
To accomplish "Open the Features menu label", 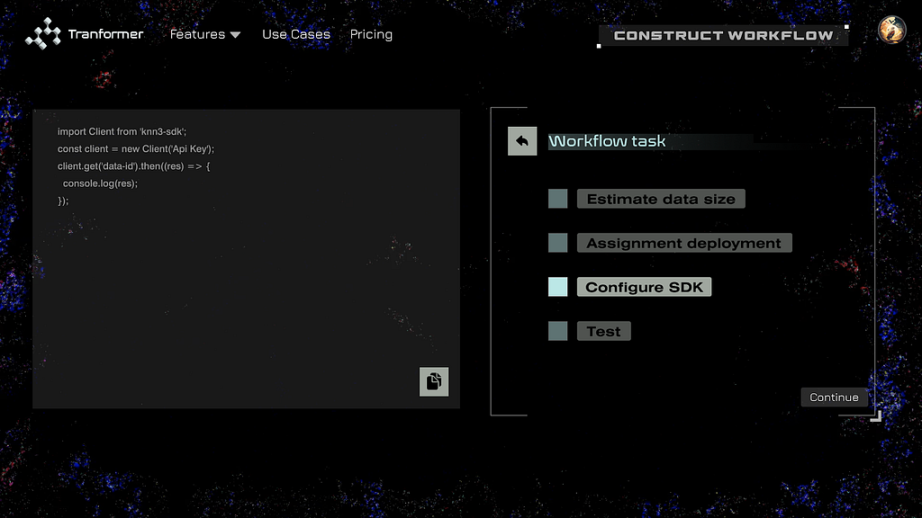I will click(x=198, y=34).
